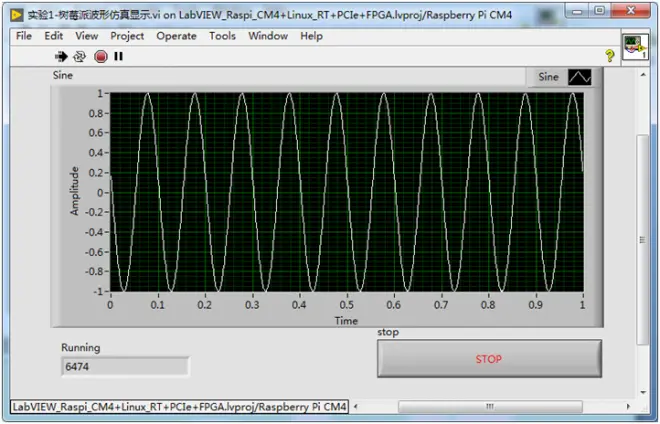Click the Y-axis minimum value -1
This screenshot has width=660, height=424.
(x=98, y=291)
